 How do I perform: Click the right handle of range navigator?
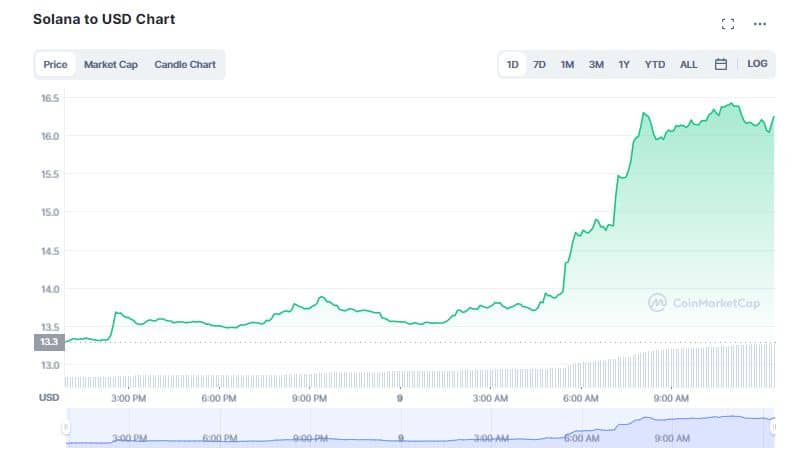tap(774, 427)
